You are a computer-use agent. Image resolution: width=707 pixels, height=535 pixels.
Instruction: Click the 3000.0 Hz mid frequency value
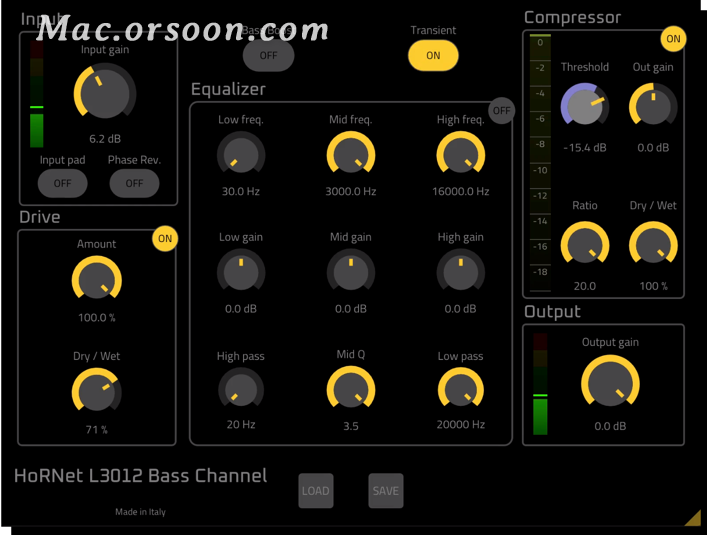coord(351,192)
